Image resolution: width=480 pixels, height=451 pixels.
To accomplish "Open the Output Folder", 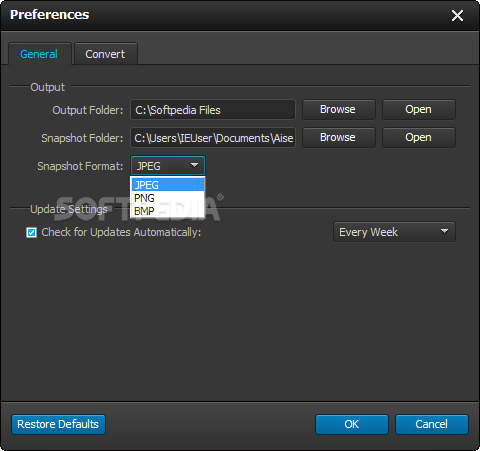I will (x=419, y=110).
